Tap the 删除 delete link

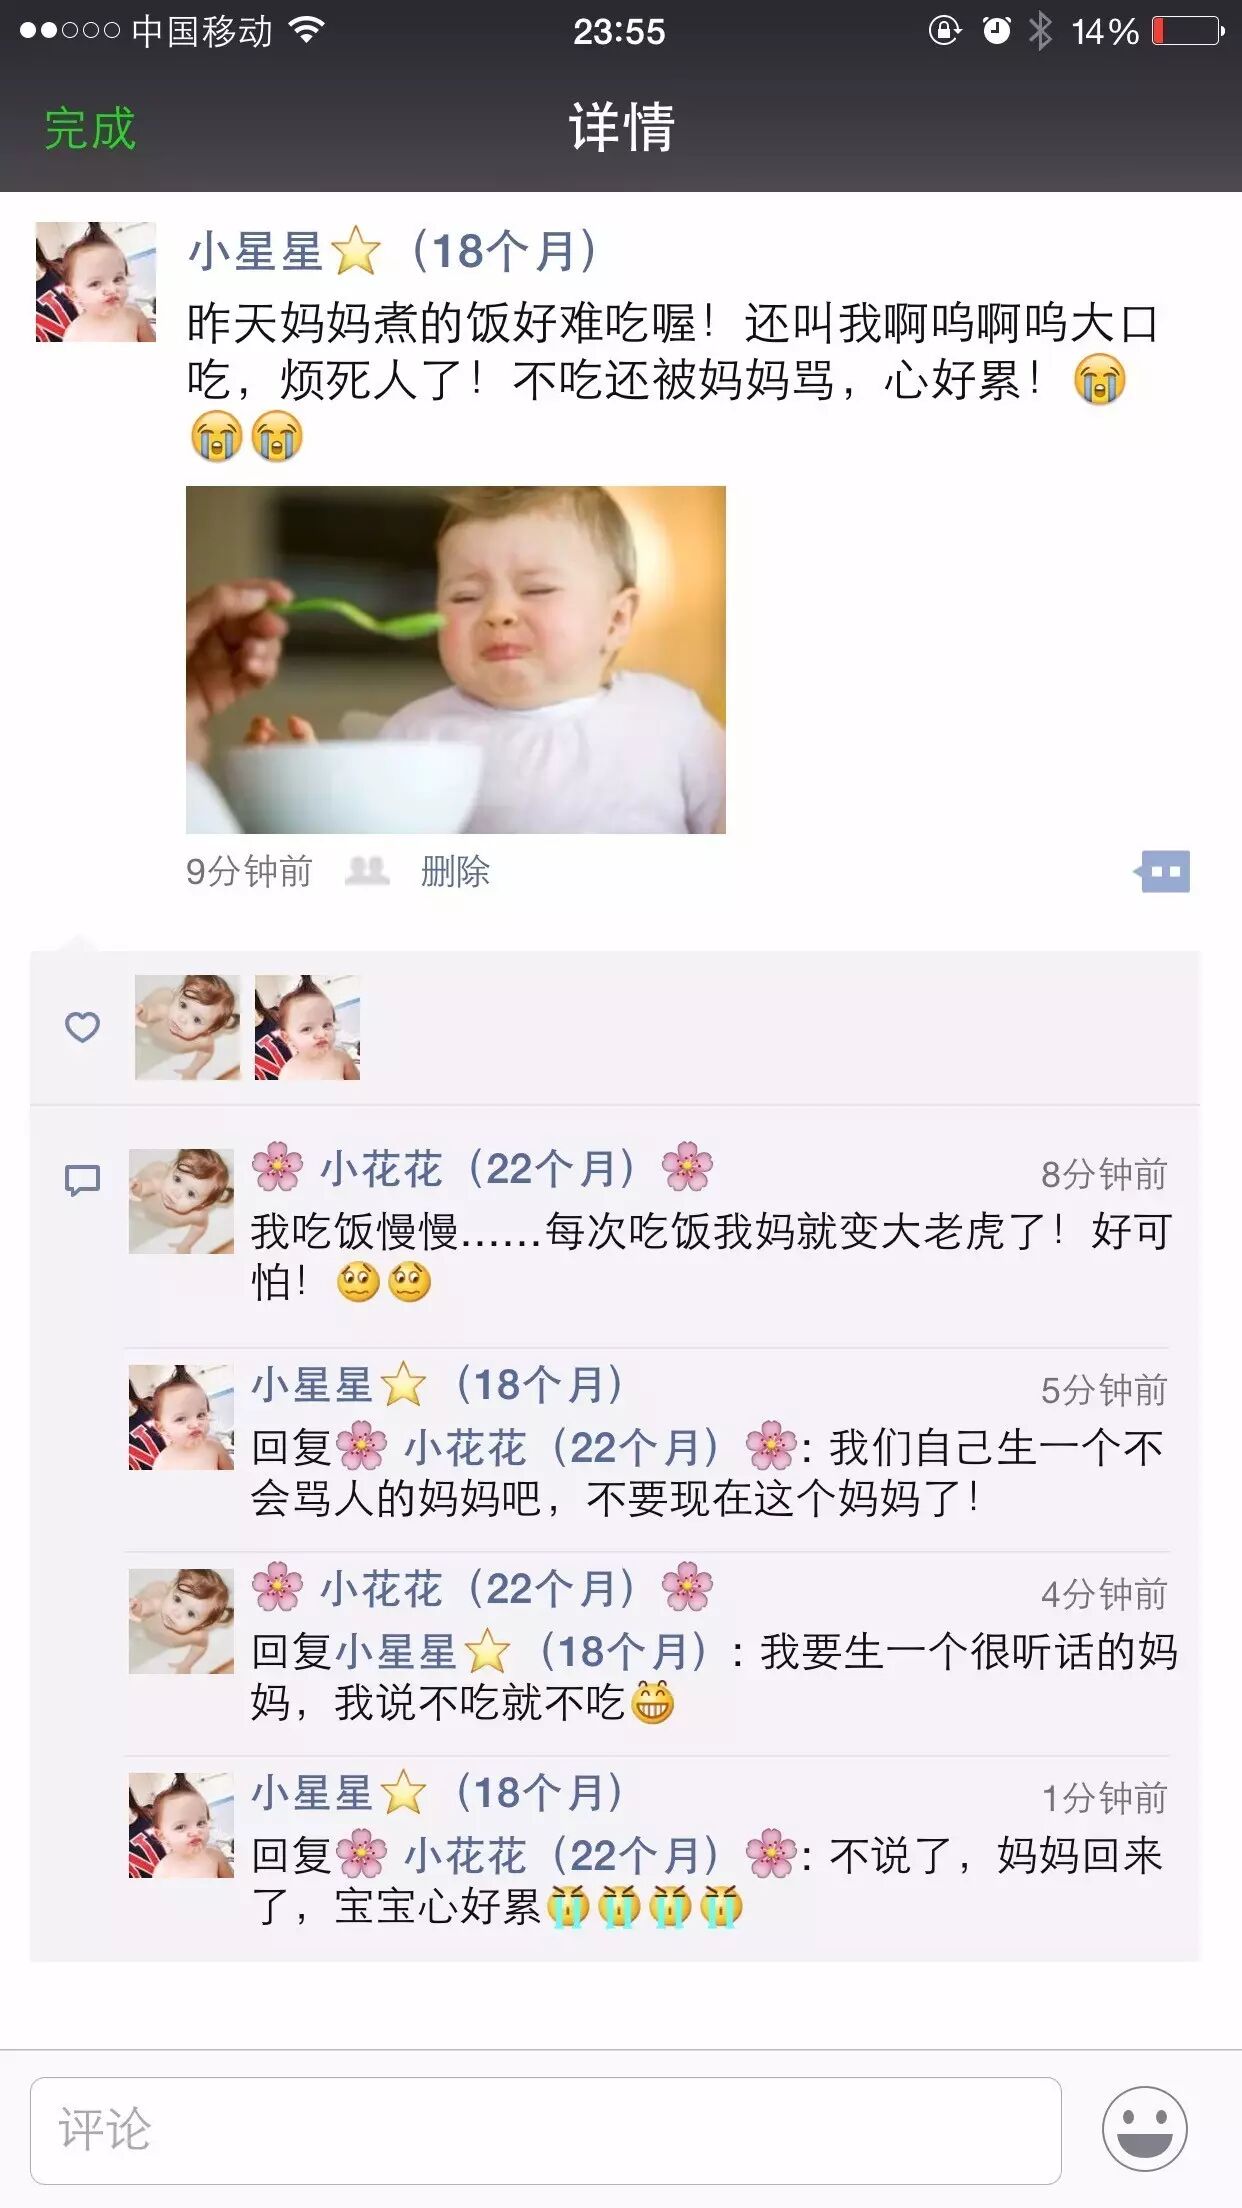[x=455, y=871]
